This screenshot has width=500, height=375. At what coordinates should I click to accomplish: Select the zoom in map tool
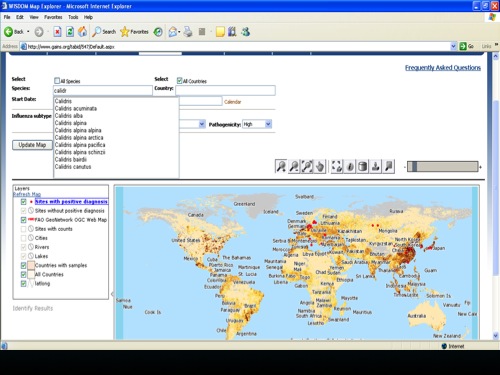[x=281, y=166]
